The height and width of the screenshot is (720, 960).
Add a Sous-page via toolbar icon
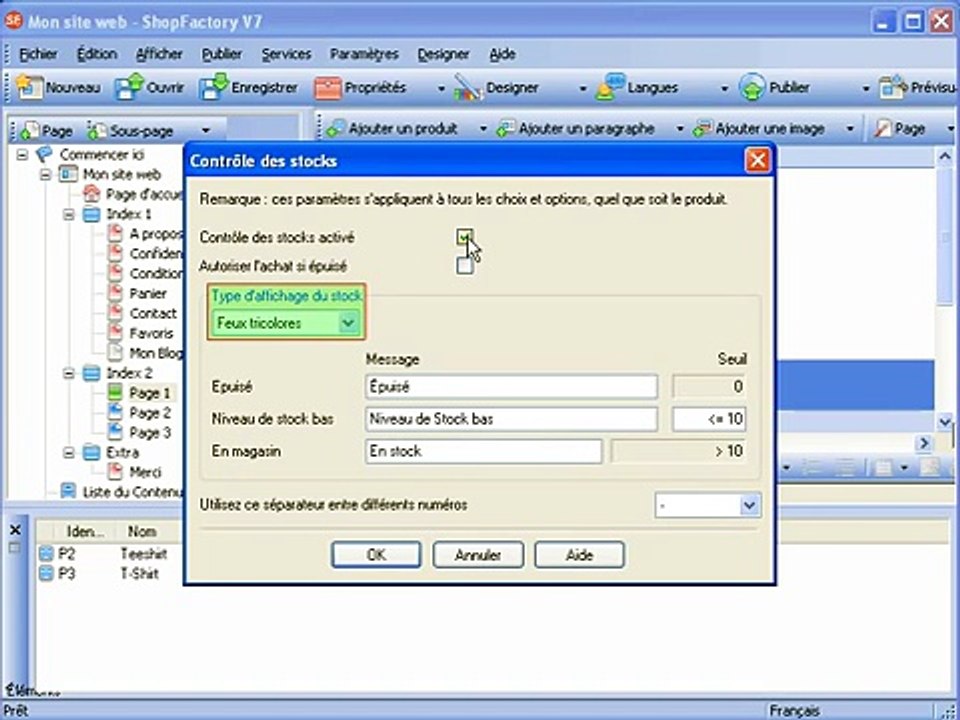(x=97, y=130)
